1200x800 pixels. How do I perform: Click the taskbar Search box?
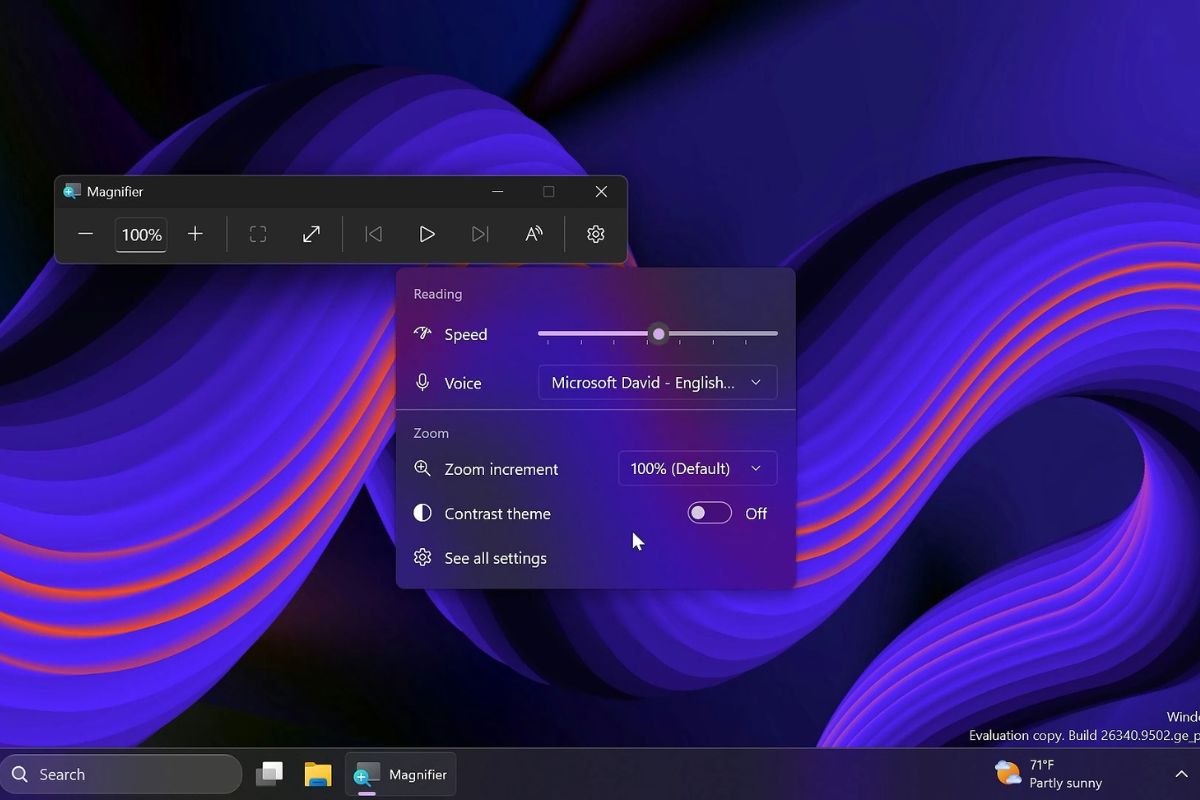(121, 774)
